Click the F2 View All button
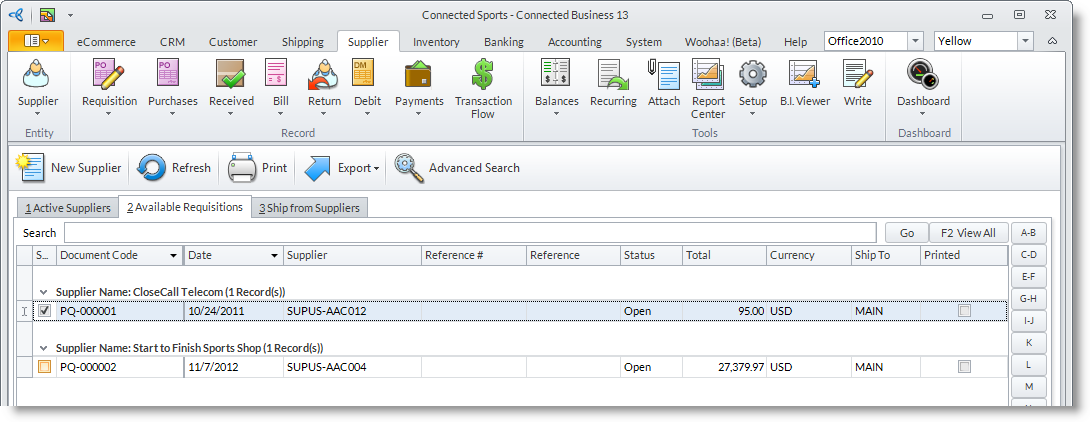The image size is (1090, 422). click(968, 233)
